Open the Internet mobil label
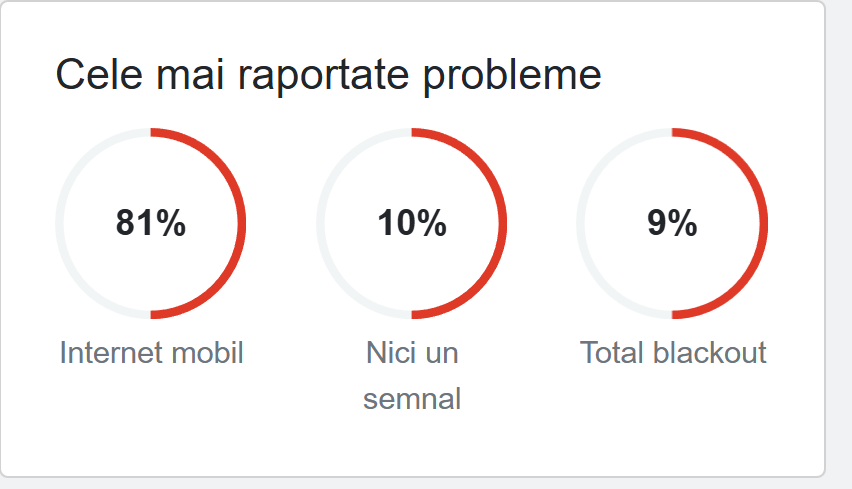Viewport: 852px width, 489px height. pos(151,353)
